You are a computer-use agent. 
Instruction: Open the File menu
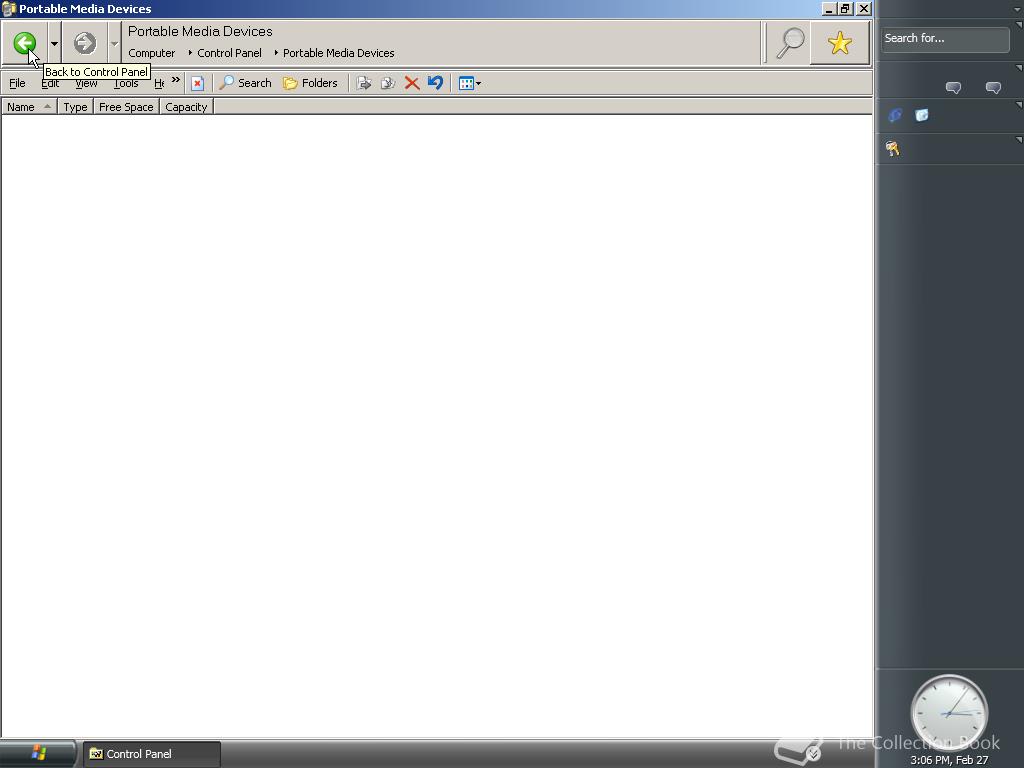[x=17, y=83]
